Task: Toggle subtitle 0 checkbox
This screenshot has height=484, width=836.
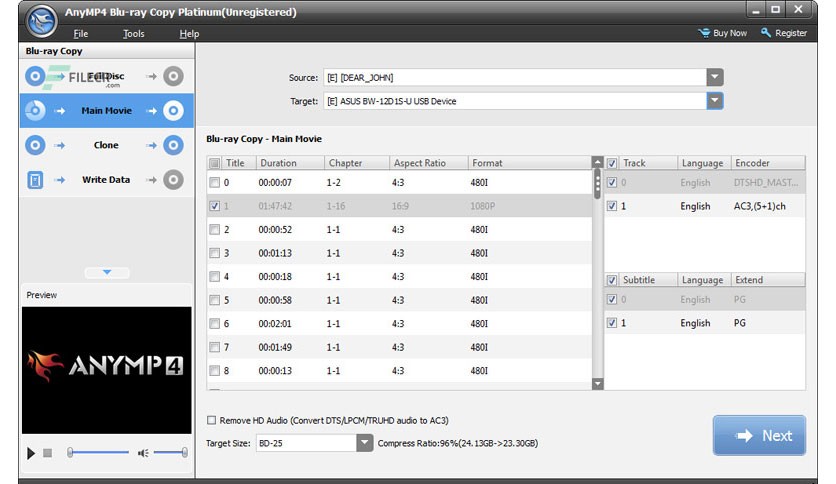Action: [612, 300]
